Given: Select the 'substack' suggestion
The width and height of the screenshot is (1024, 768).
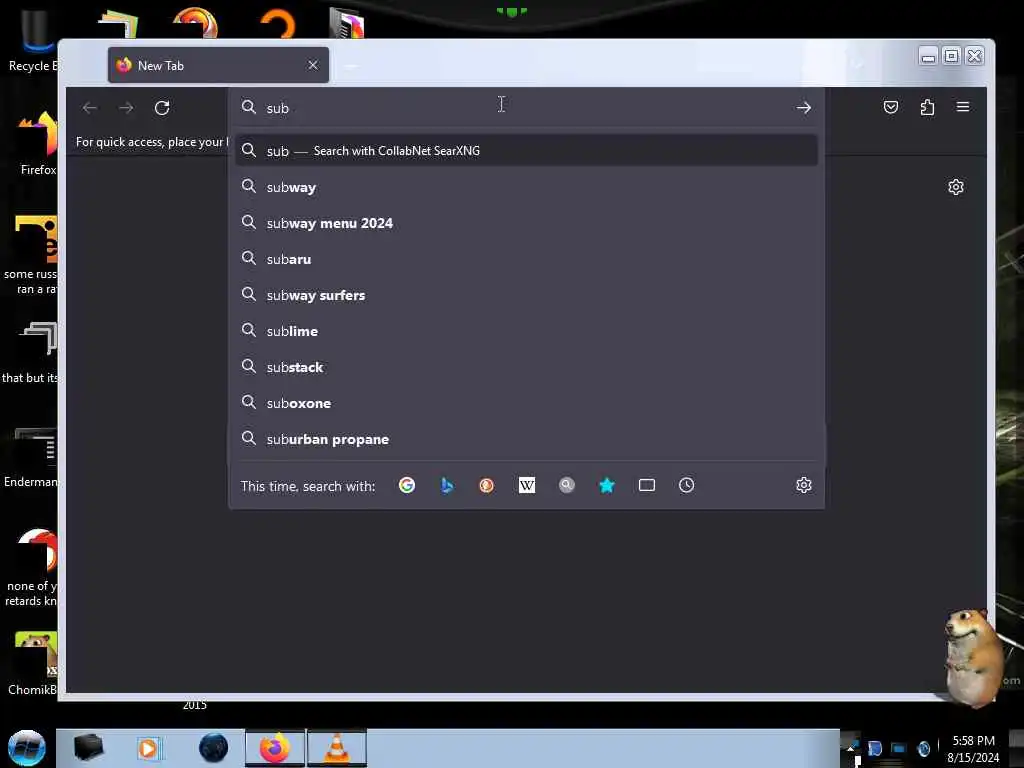Looking at the screenshot, I should coord(526,368).
